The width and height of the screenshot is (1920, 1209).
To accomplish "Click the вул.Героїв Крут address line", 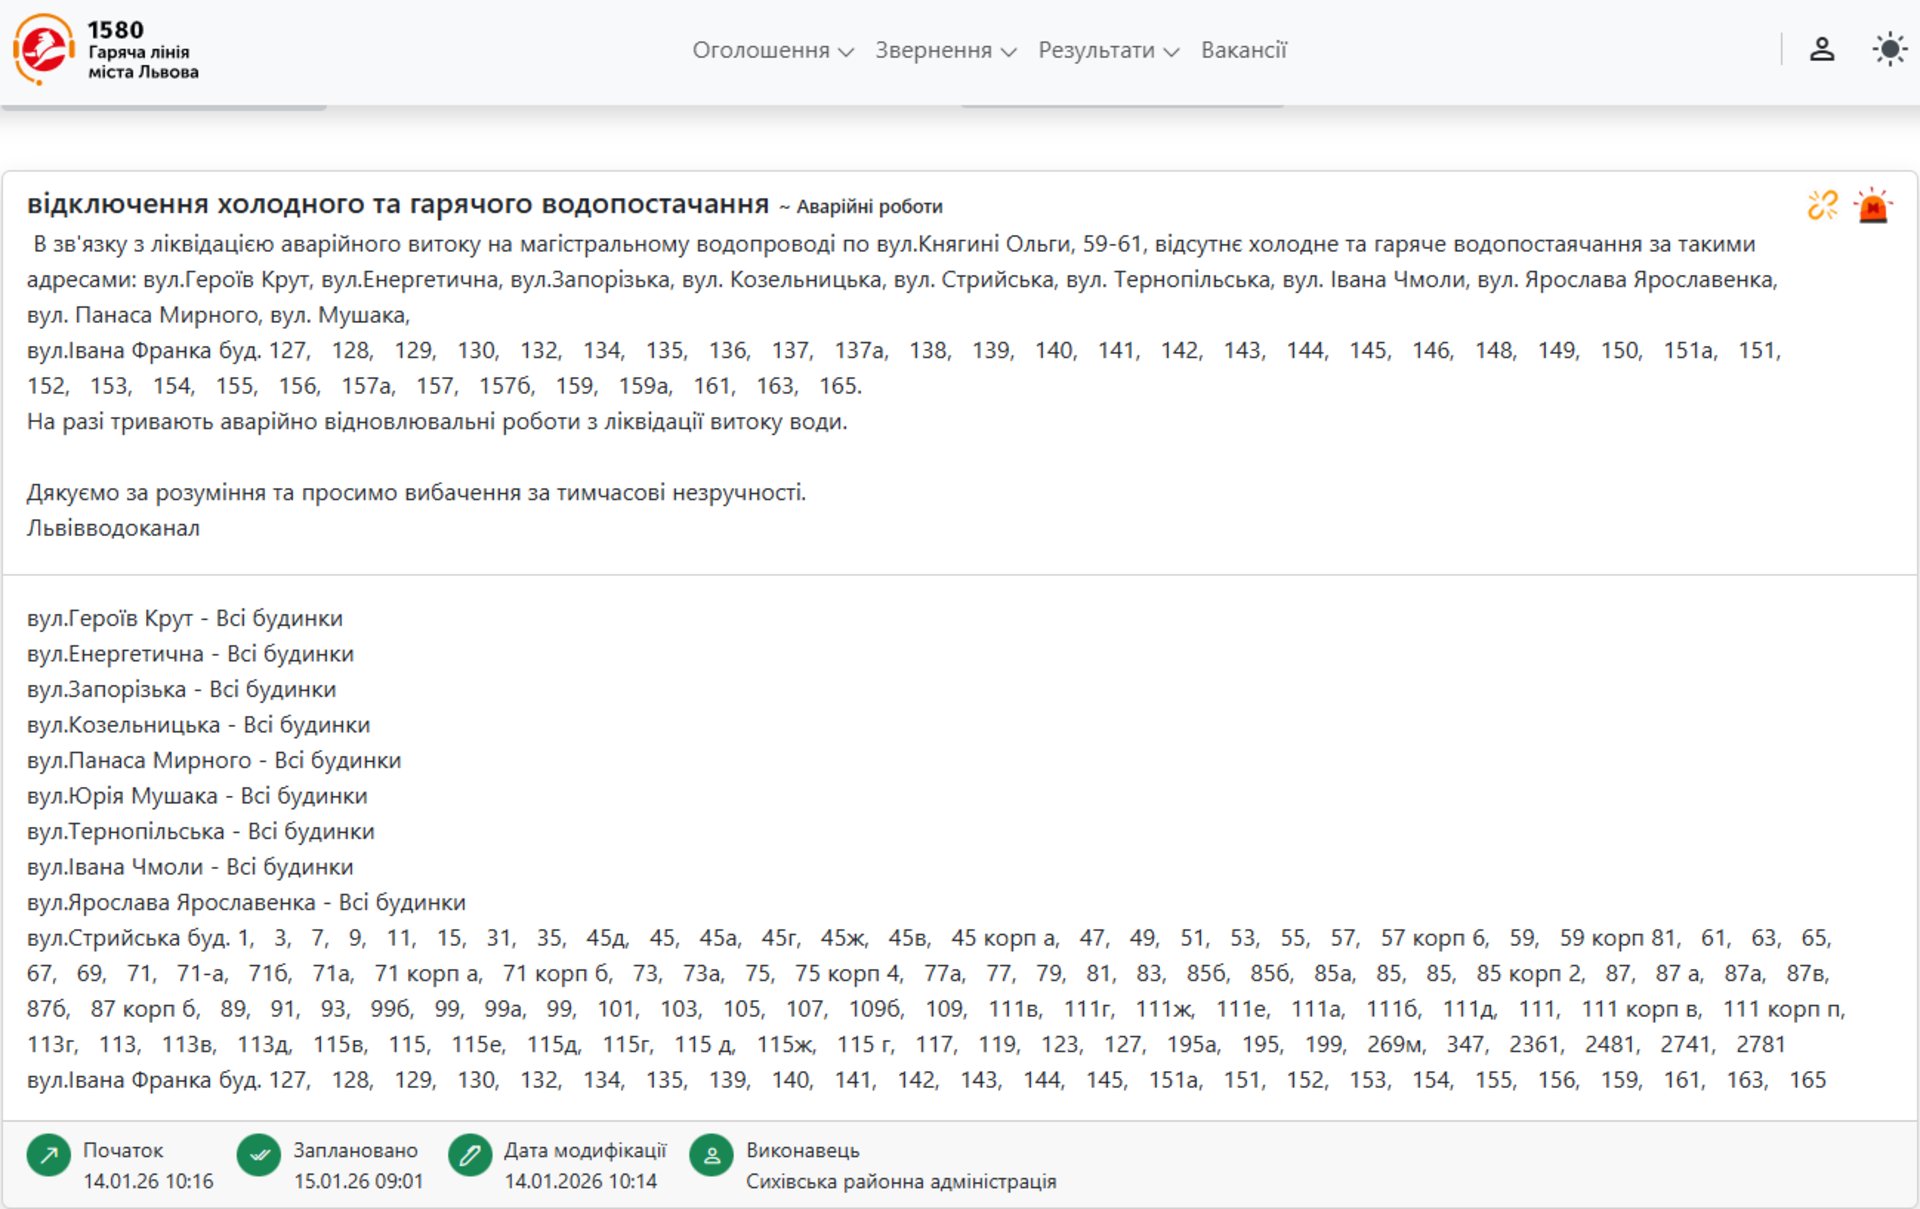I will (x=185, y=618).
